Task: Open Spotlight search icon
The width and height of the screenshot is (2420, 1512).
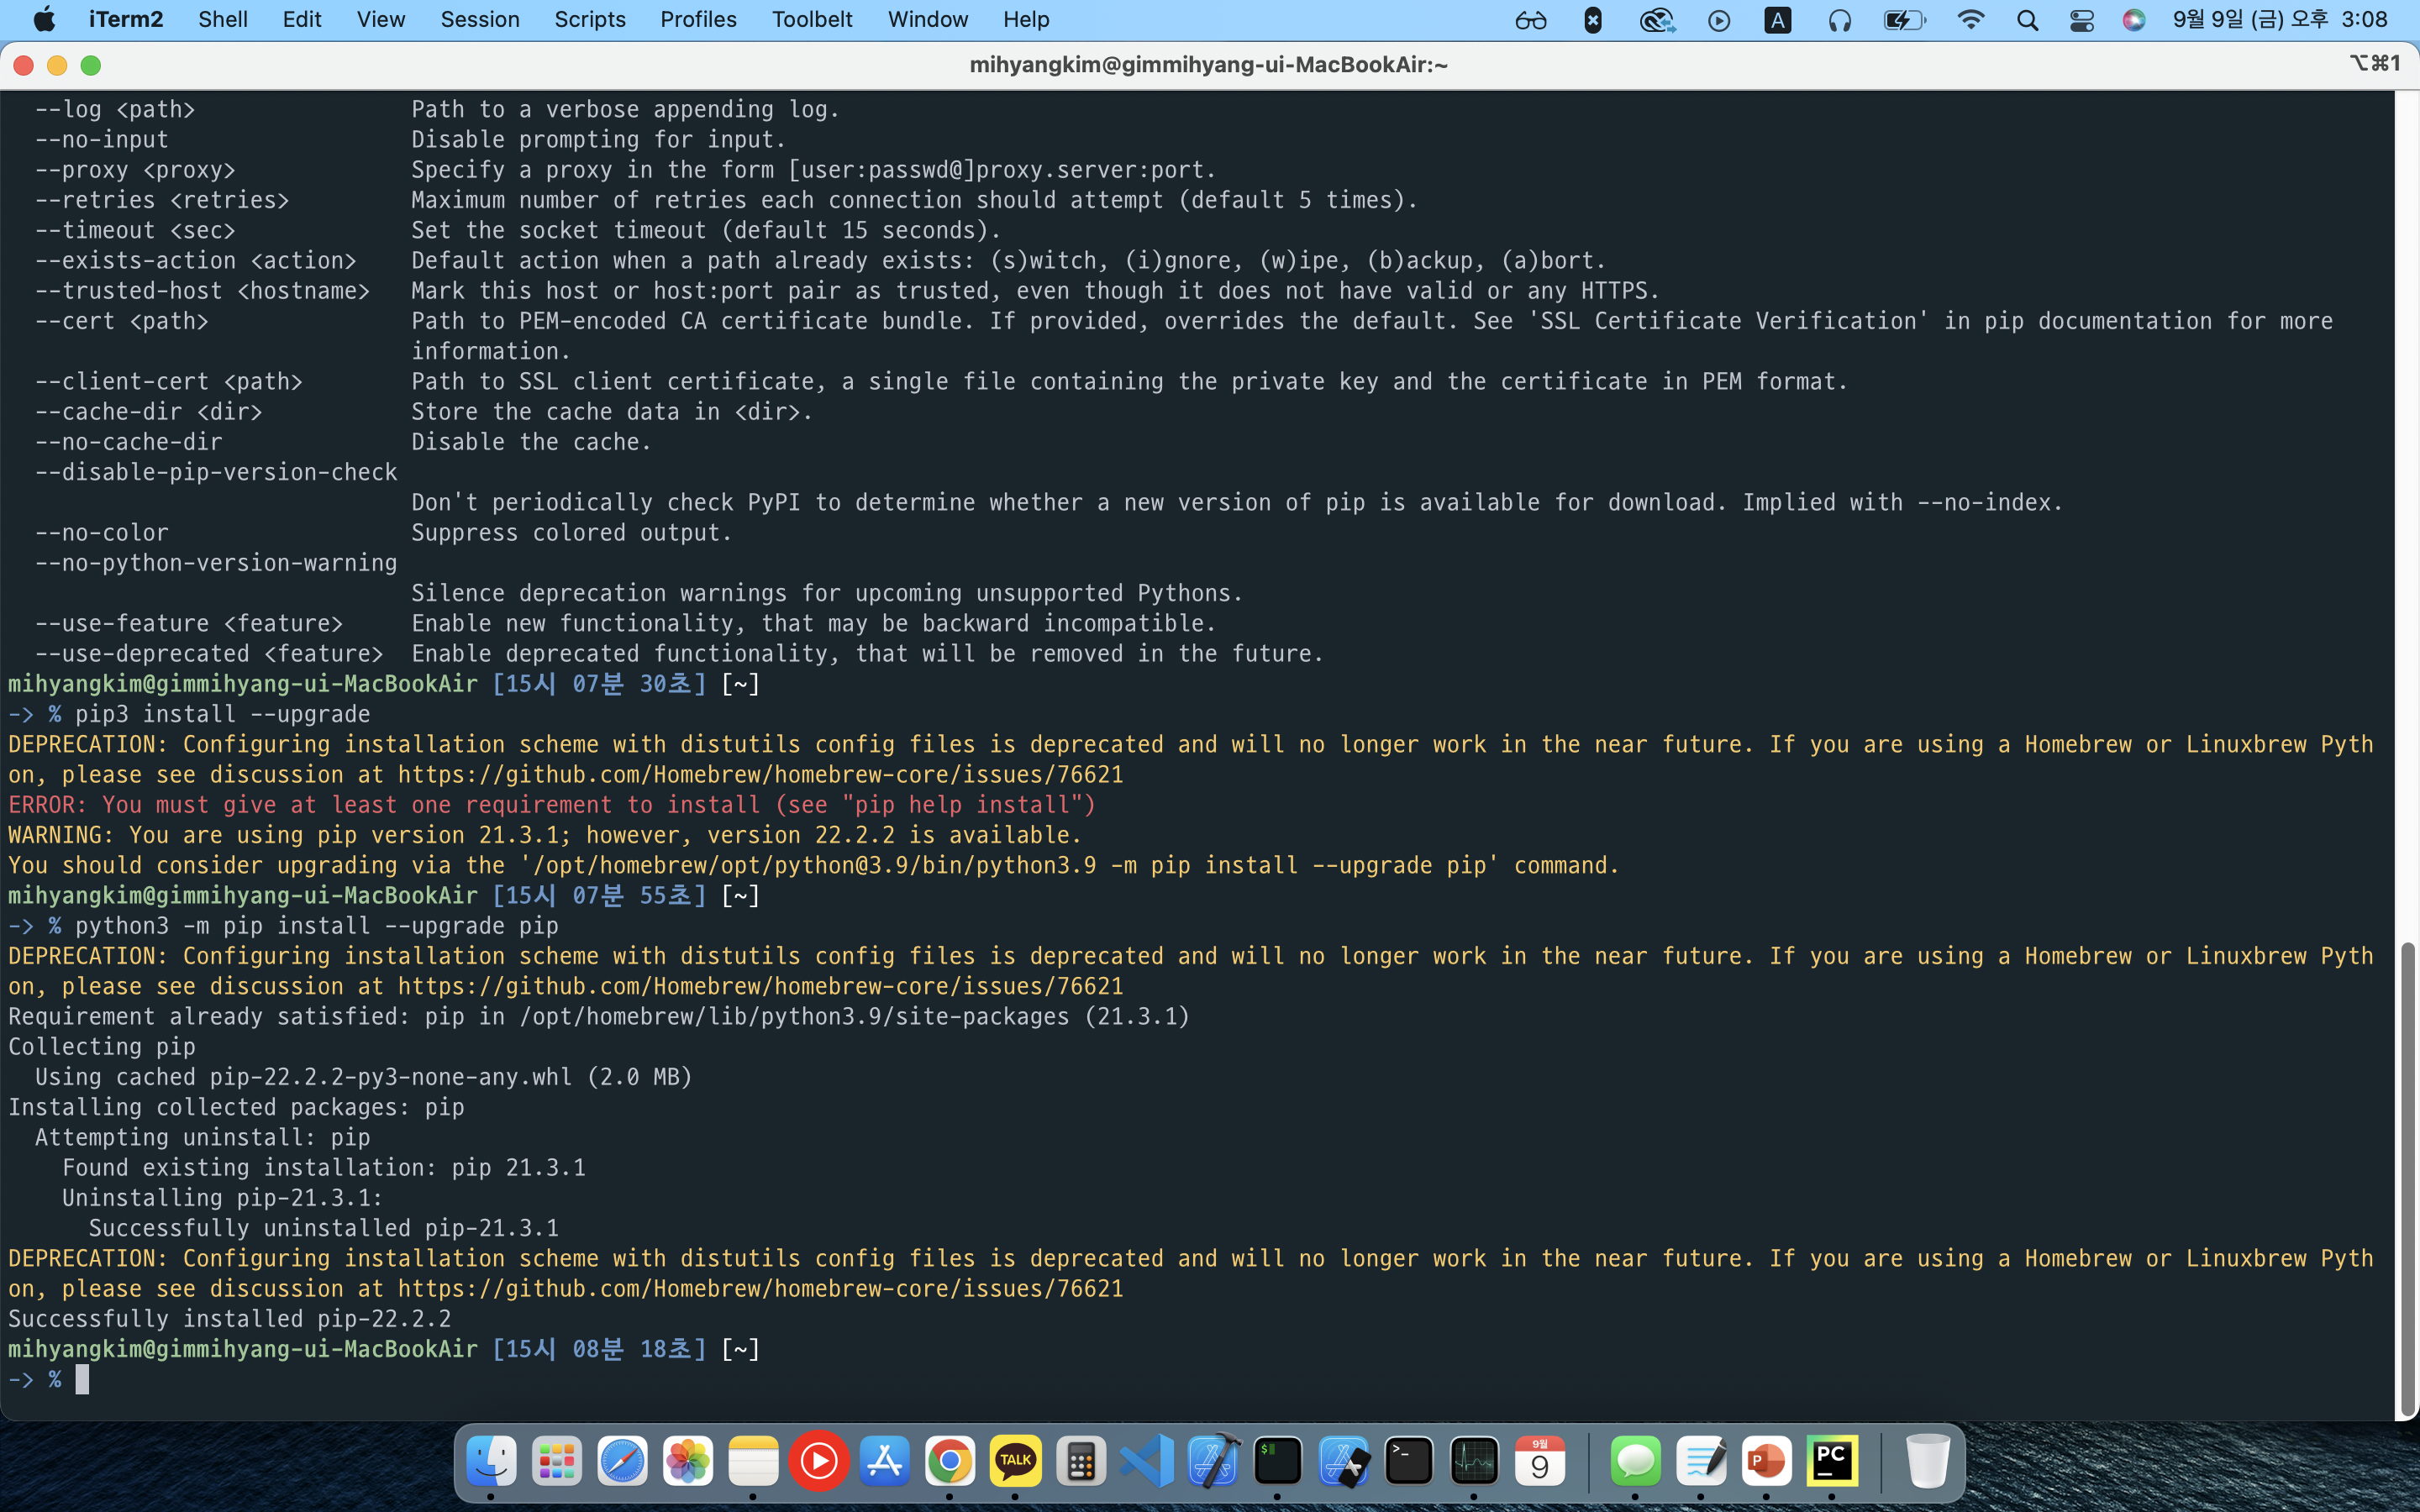Action: click(2027, 20)
